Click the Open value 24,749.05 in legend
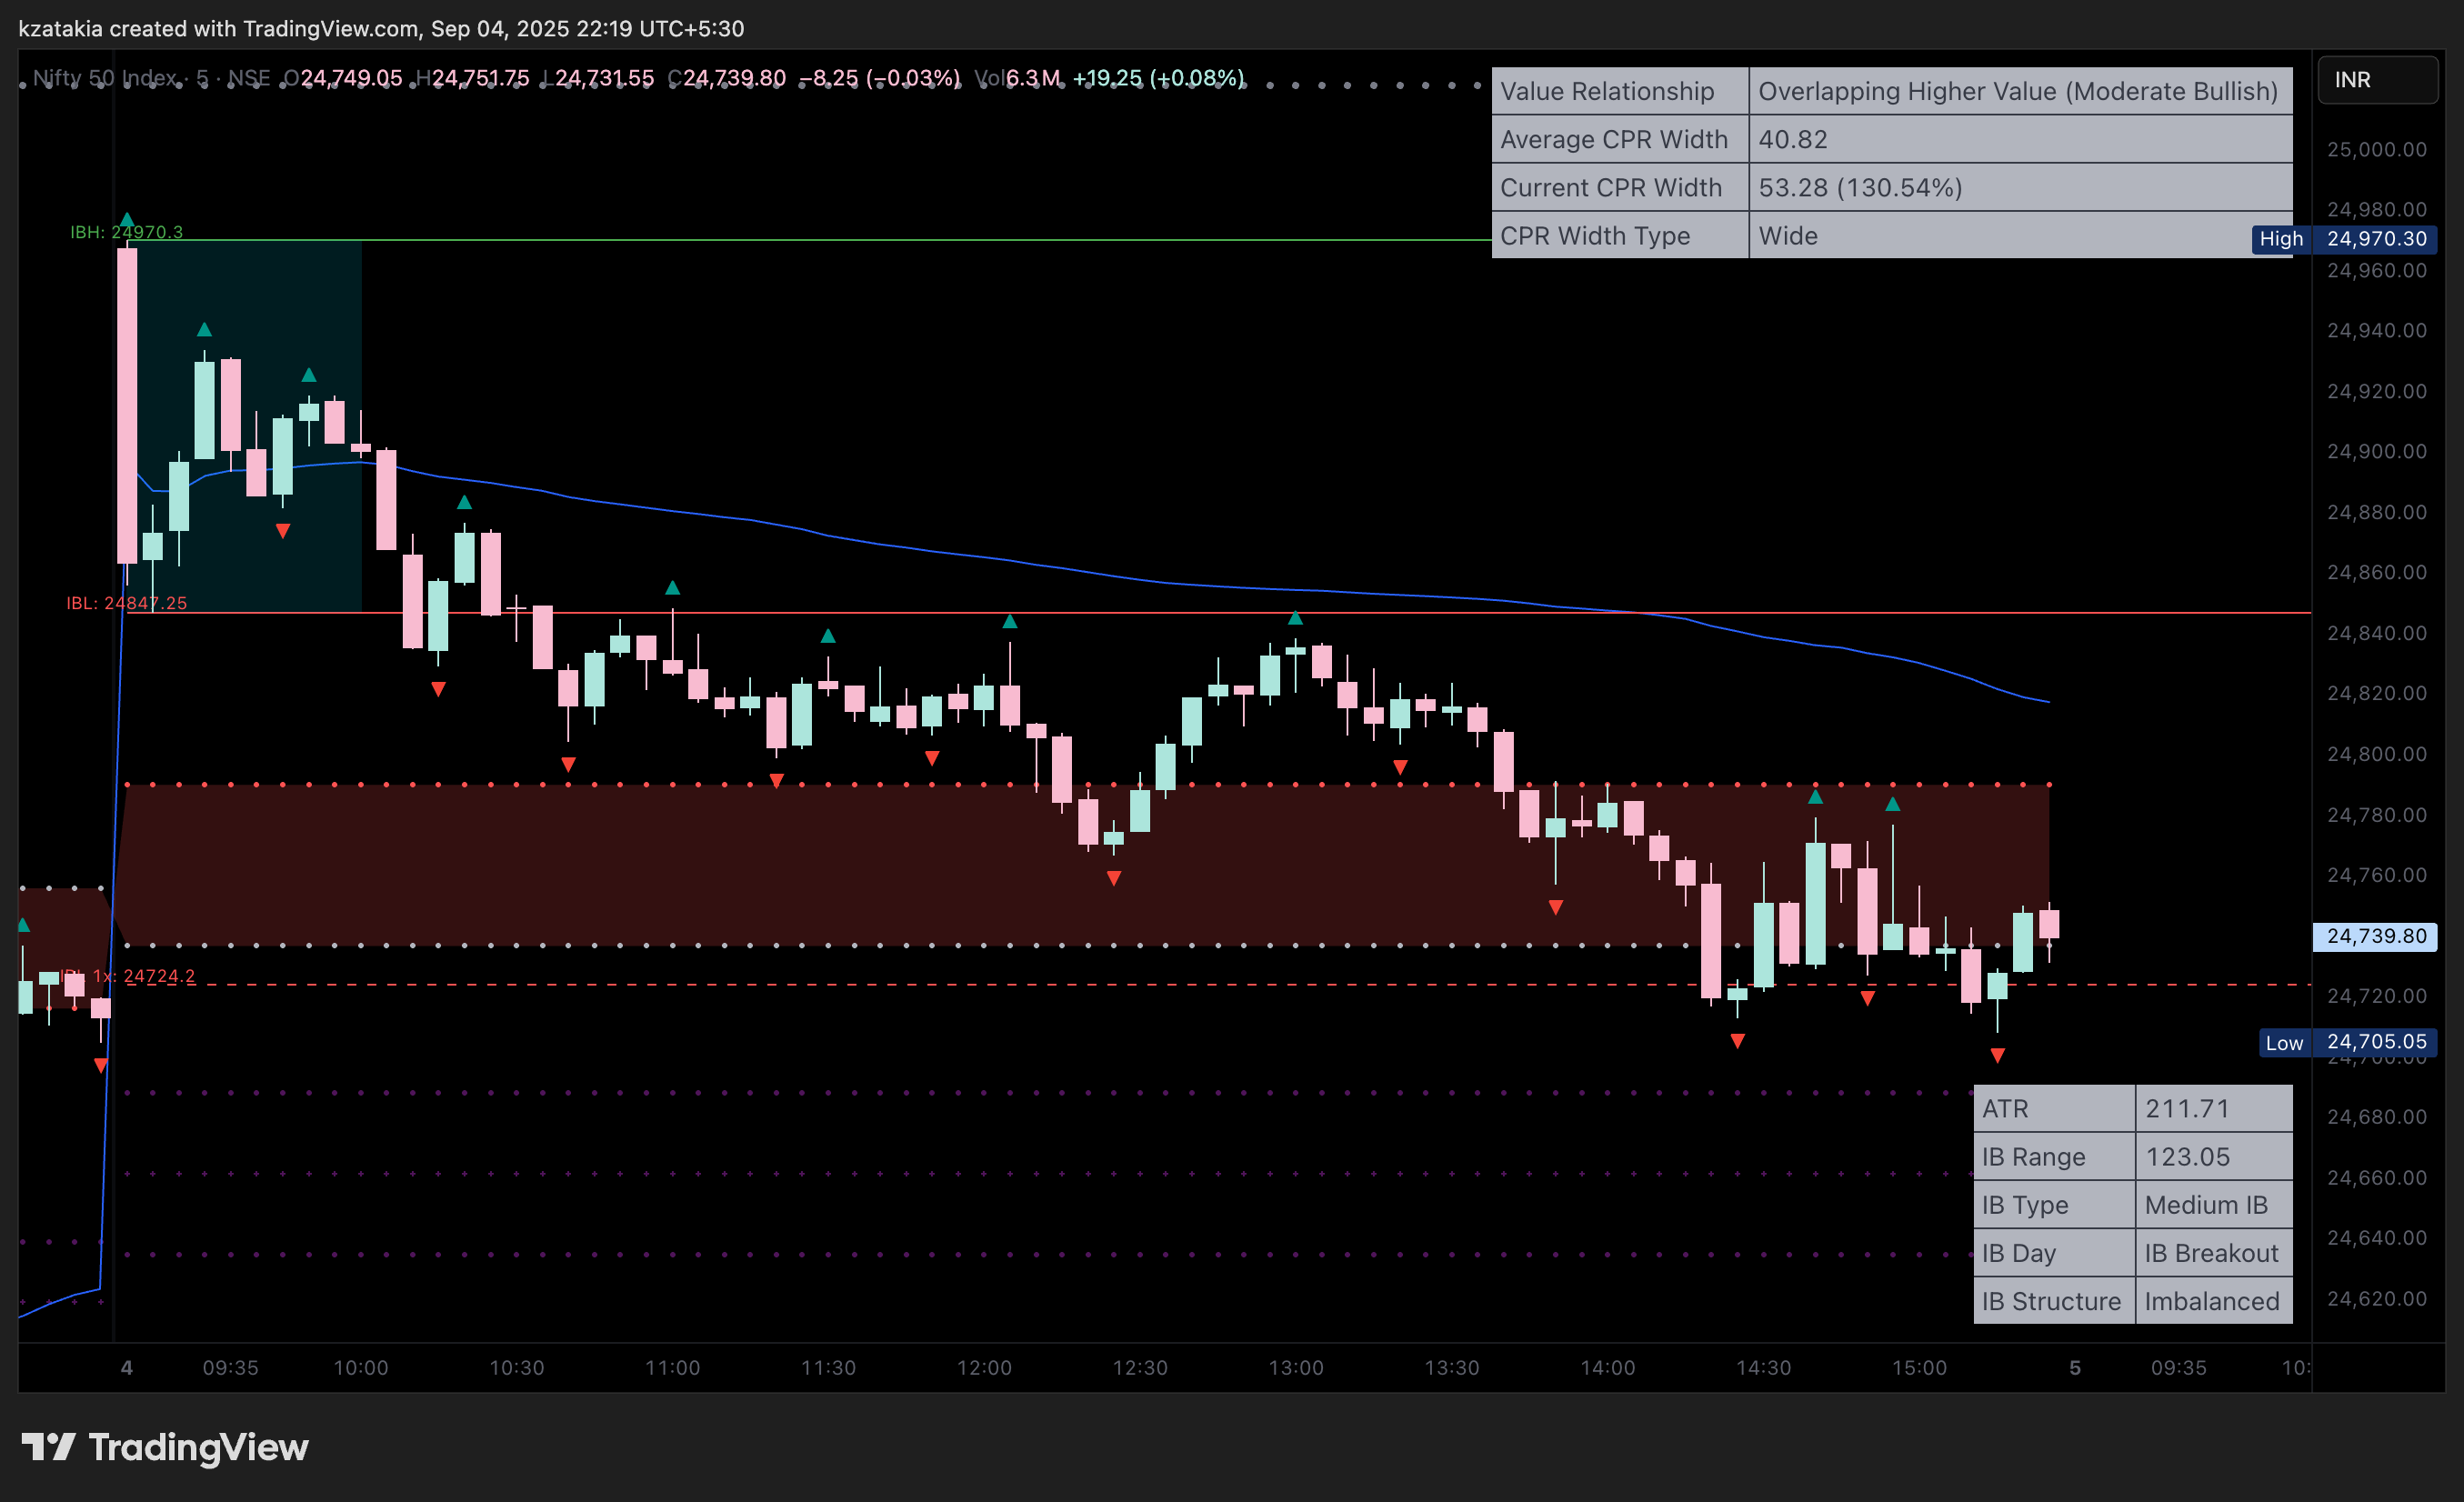The image size is (2464, 1502). tap(351, 77)
